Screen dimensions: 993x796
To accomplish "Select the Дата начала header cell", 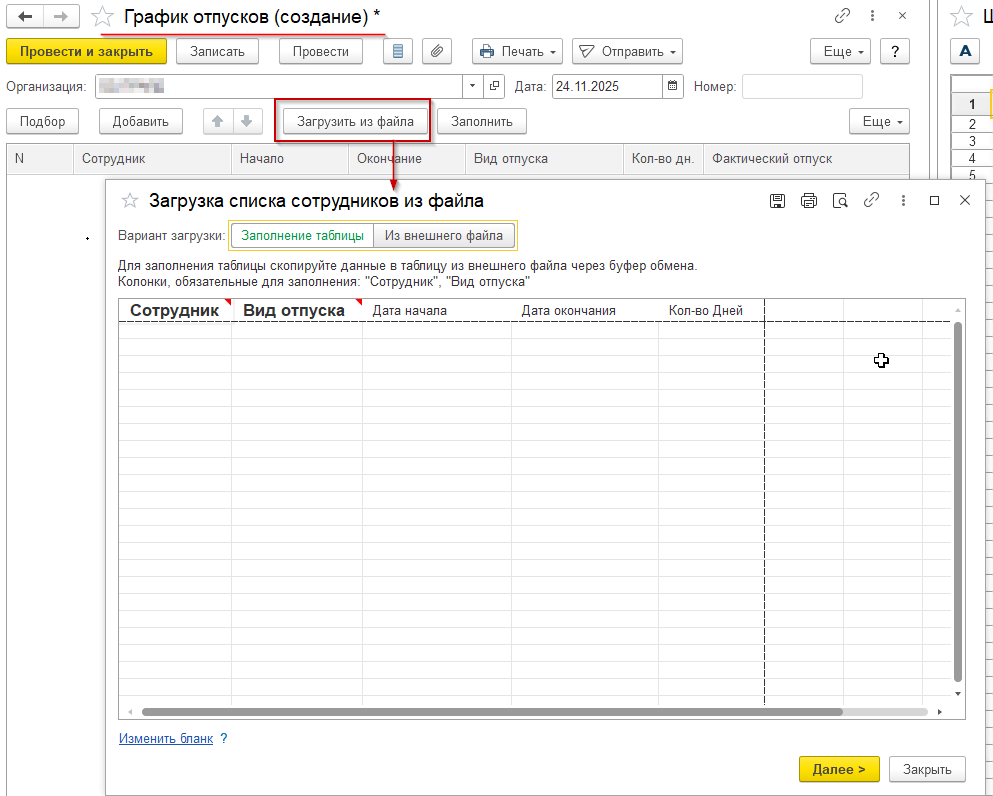I will tap(437, 310).
